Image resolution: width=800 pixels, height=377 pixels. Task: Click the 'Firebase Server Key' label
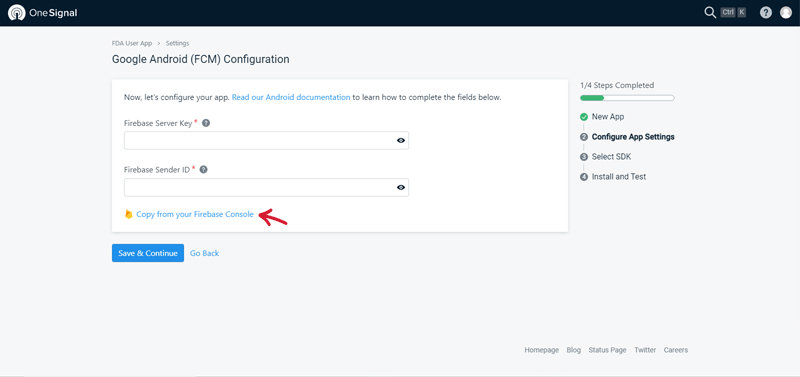tap(158, 123)
